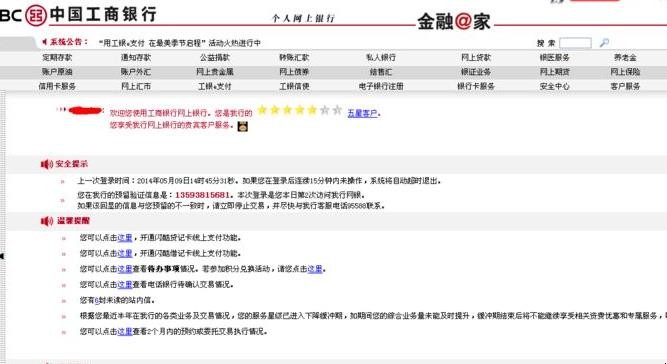667x364 pixels.
Task: Open the 五星客户 link
Action: [362, 114]
